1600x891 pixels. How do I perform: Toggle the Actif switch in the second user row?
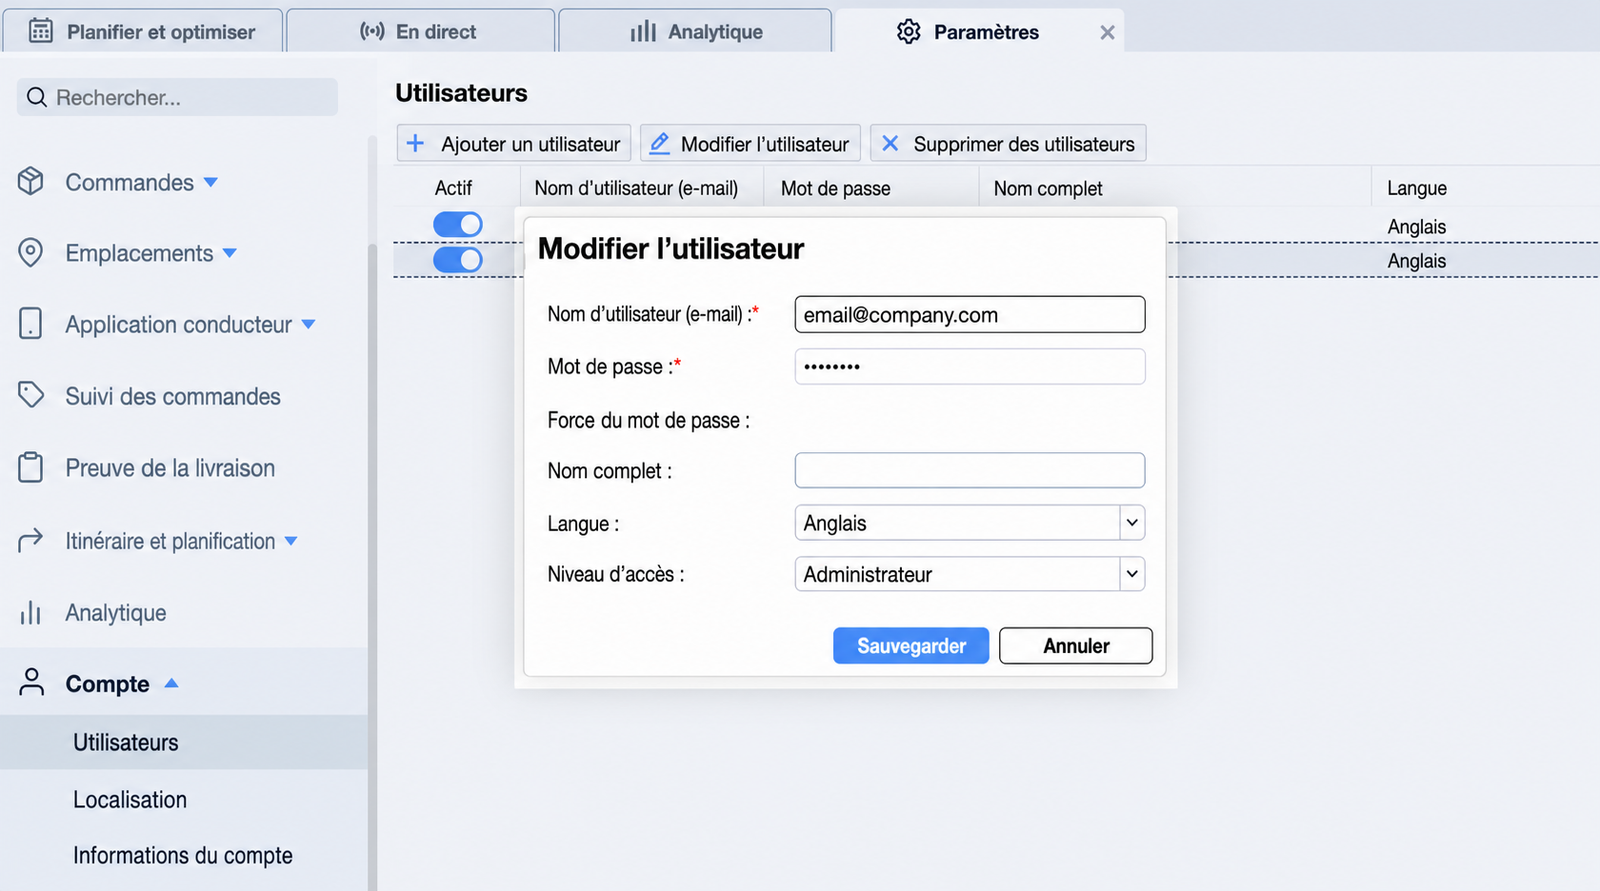point(458,260)
